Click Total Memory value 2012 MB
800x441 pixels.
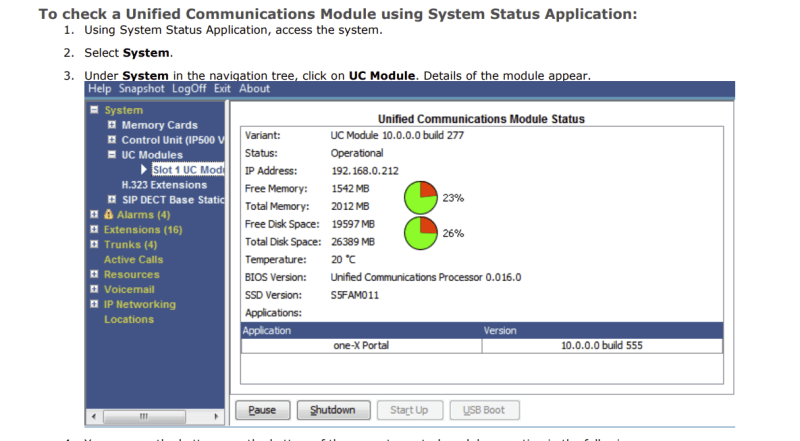(x=350, y=206)
